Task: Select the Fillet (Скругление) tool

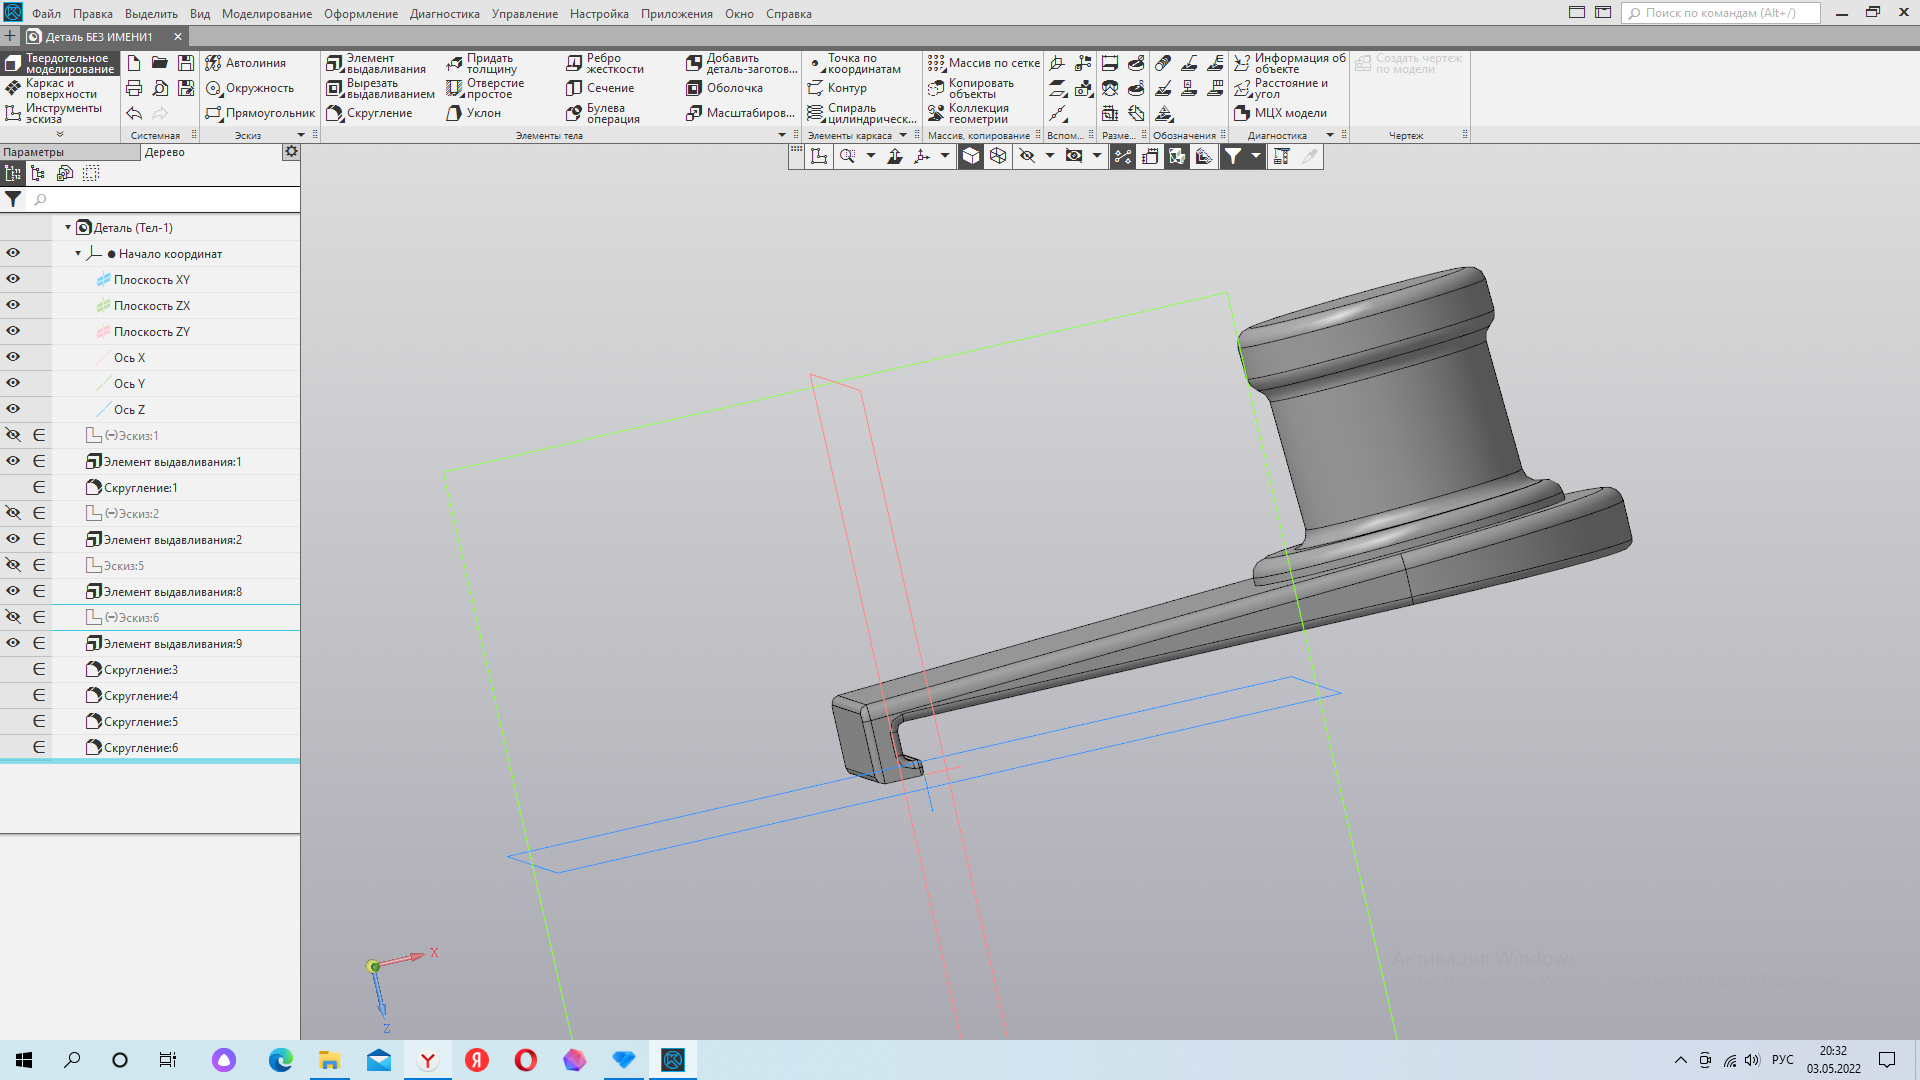Action: coord(335,114)
